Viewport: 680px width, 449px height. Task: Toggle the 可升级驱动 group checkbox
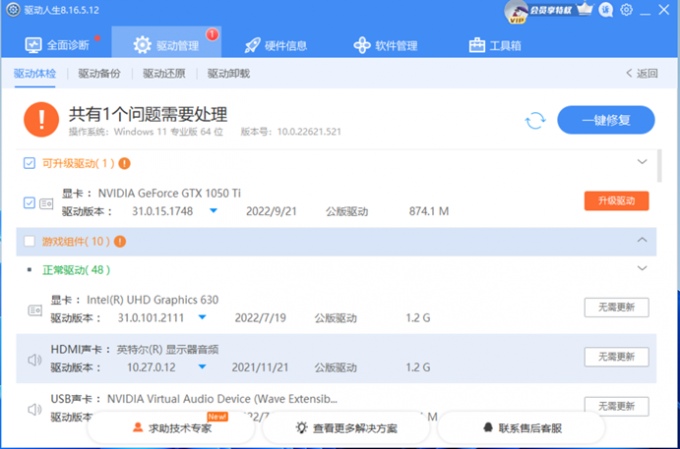[29, 163]
